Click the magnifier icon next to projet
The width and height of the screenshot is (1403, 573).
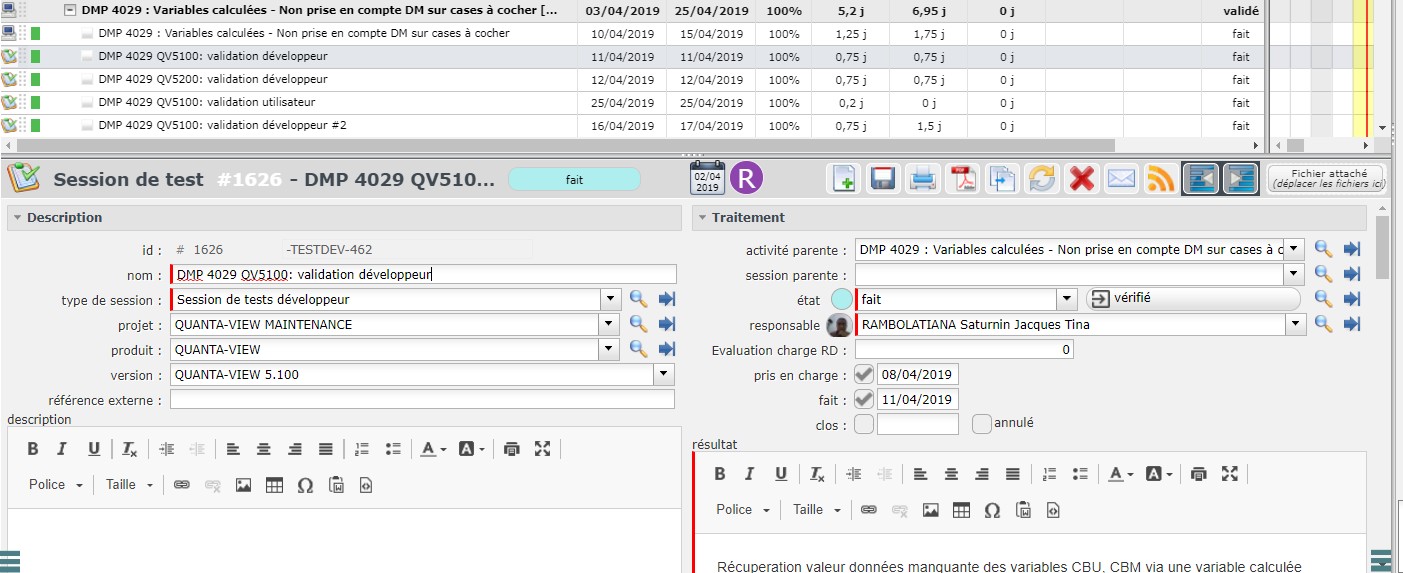pyautogui.click(x=638, y=324)
